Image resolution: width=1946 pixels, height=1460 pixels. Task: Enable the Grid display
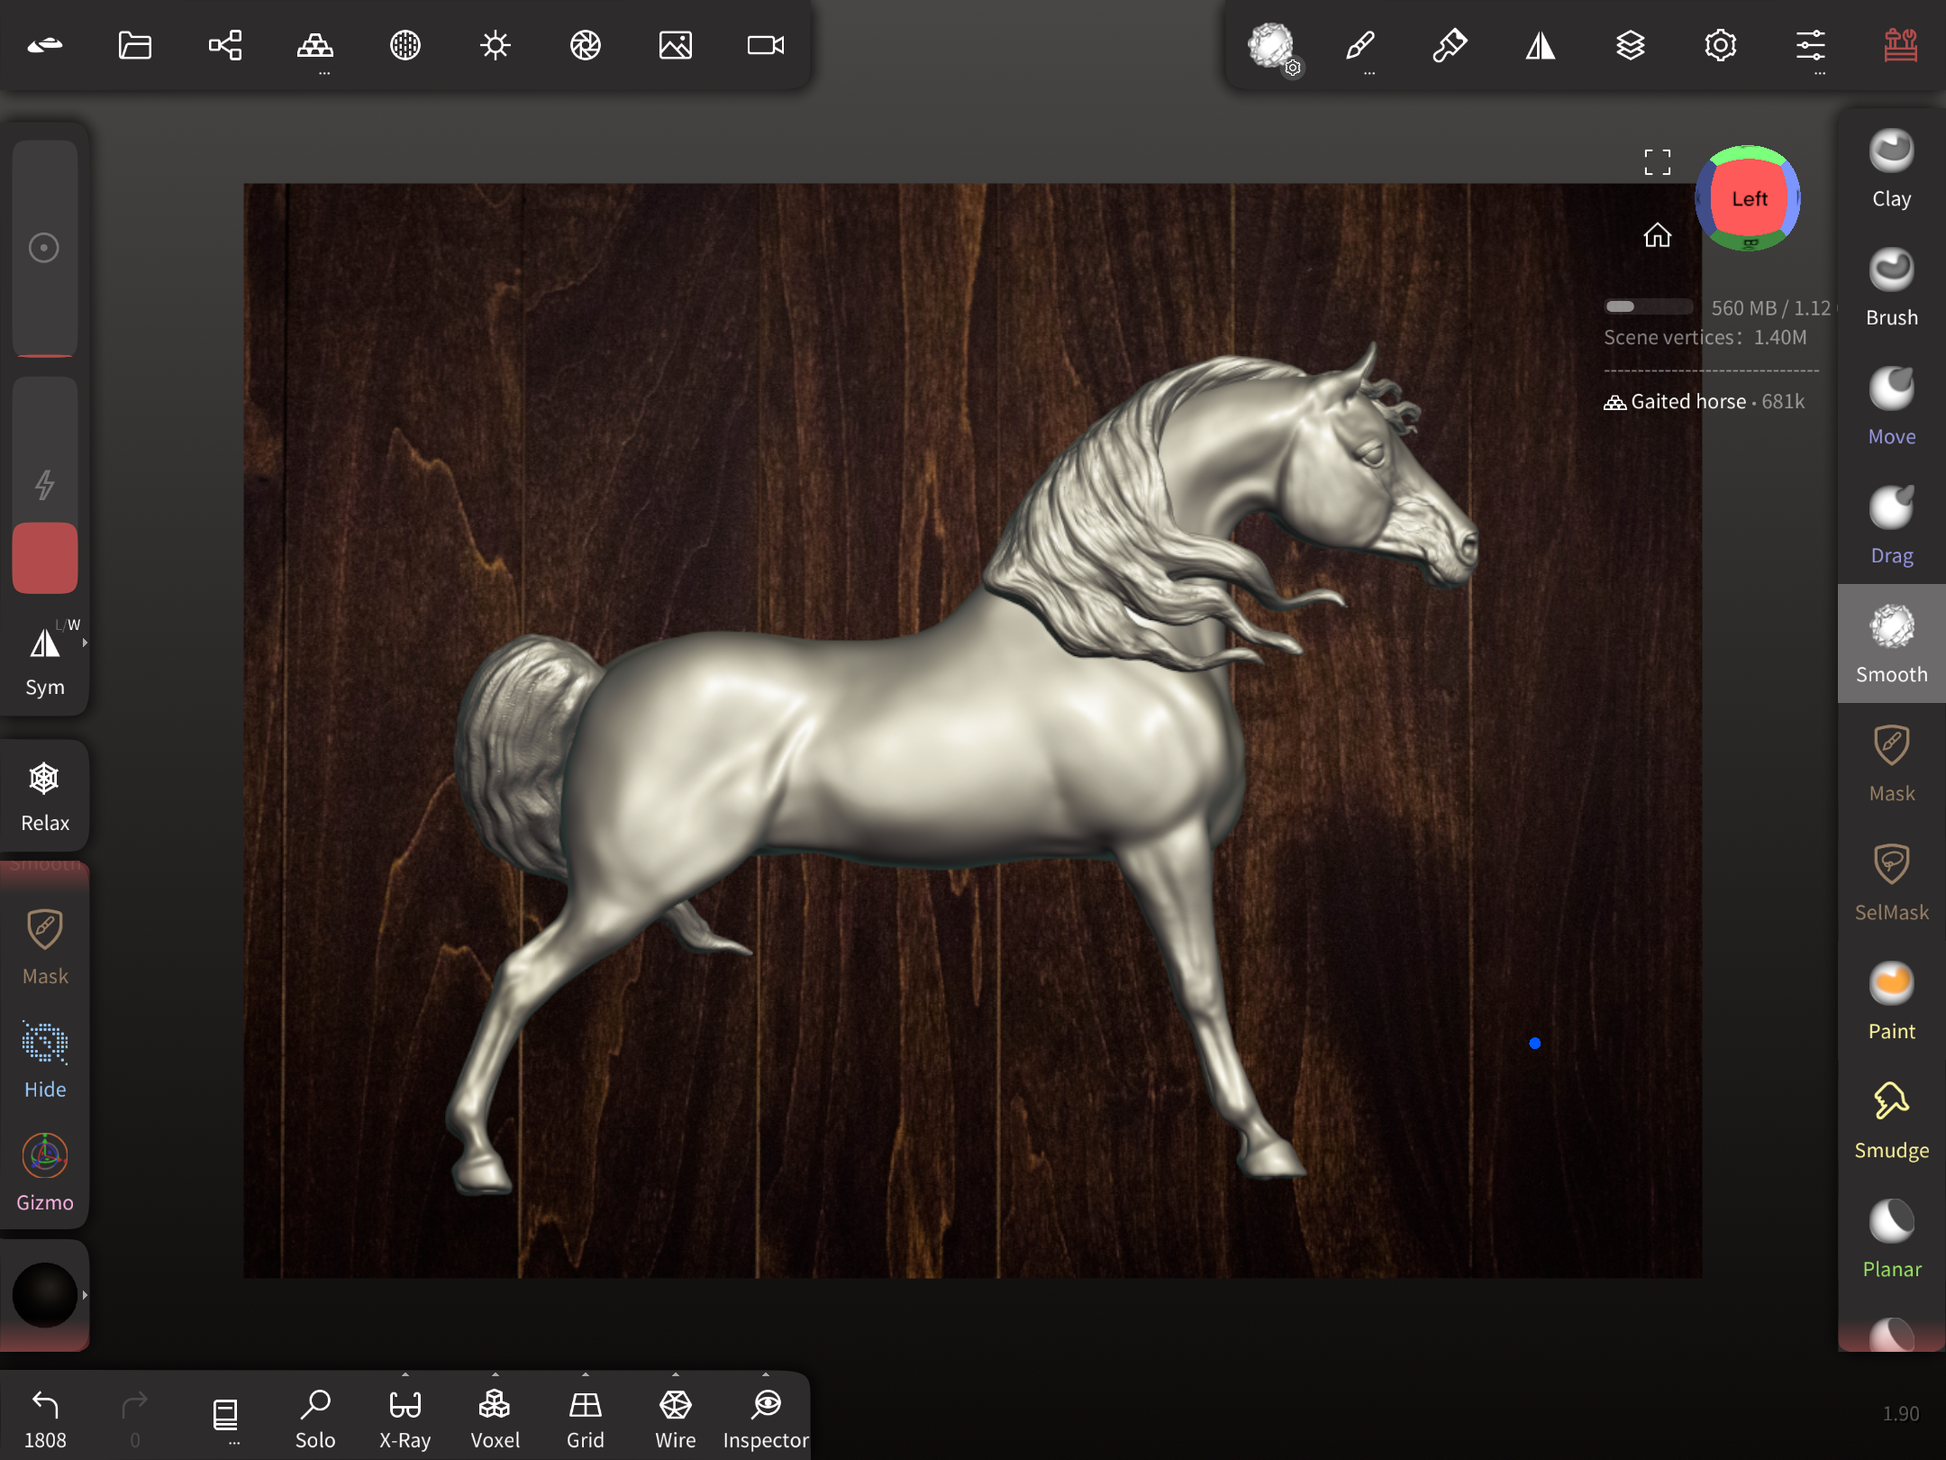[585, 1417]
